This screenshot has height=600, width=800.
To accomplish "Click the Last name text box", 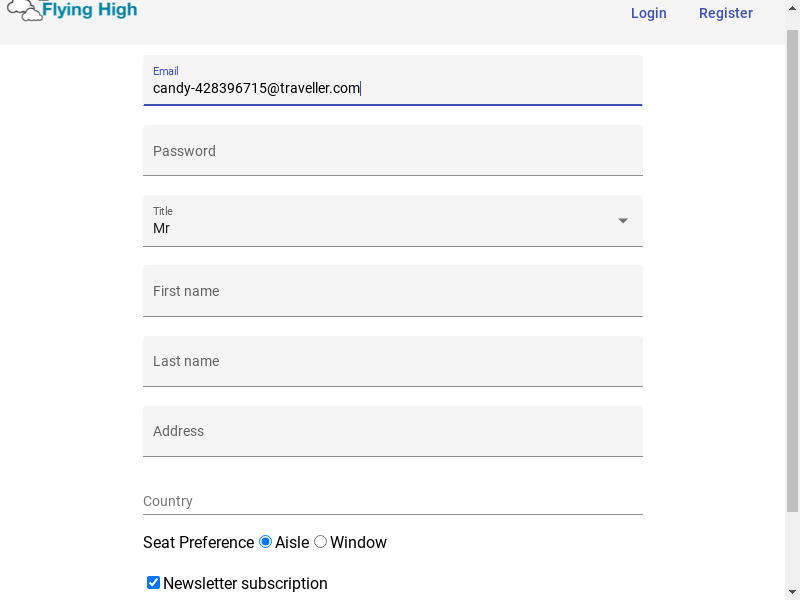I will (x=393, y=361).
